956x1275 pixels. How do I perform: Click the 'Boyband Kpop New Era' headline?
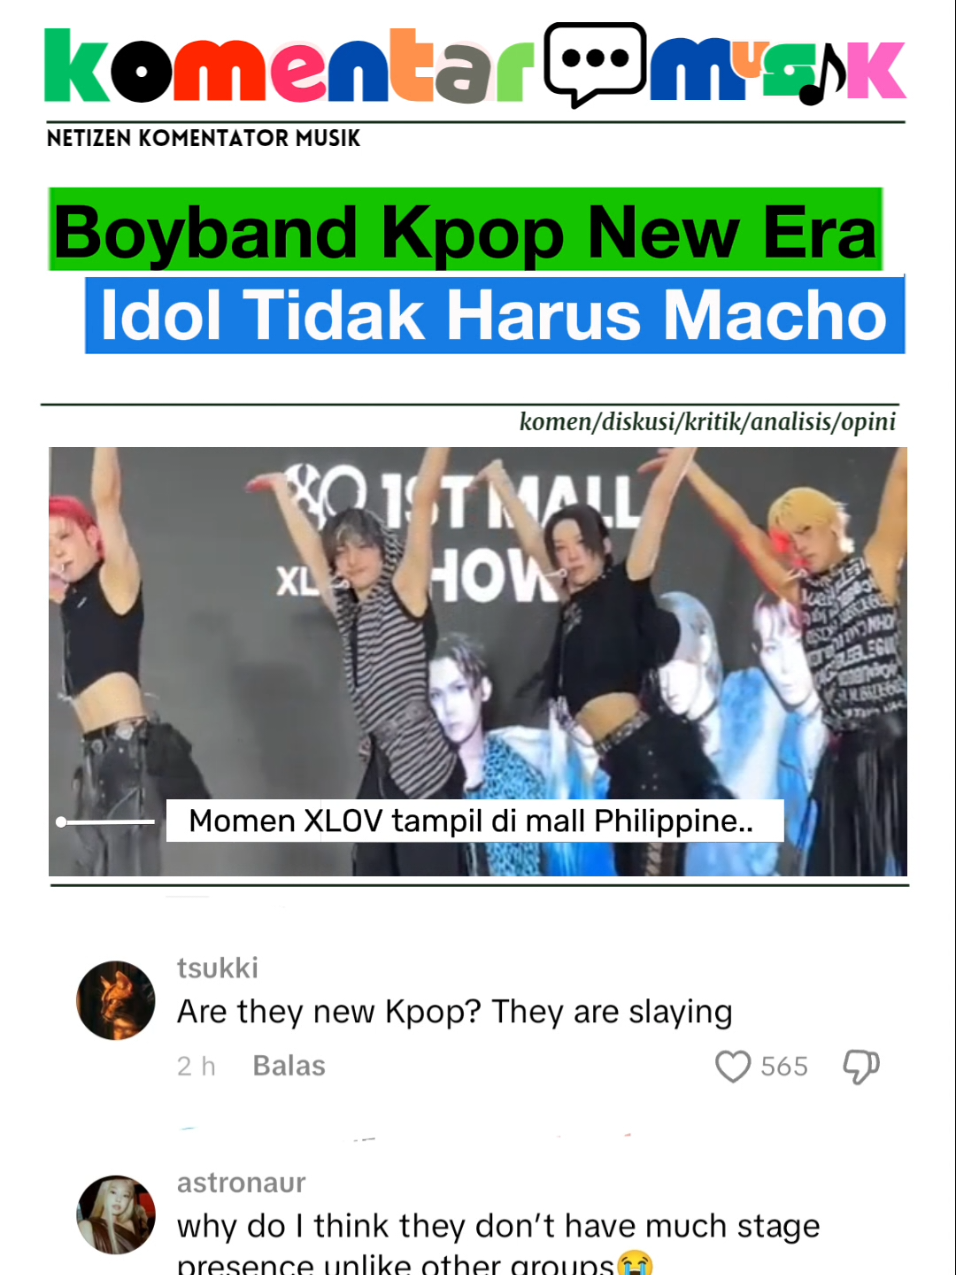tap(466, 230)
